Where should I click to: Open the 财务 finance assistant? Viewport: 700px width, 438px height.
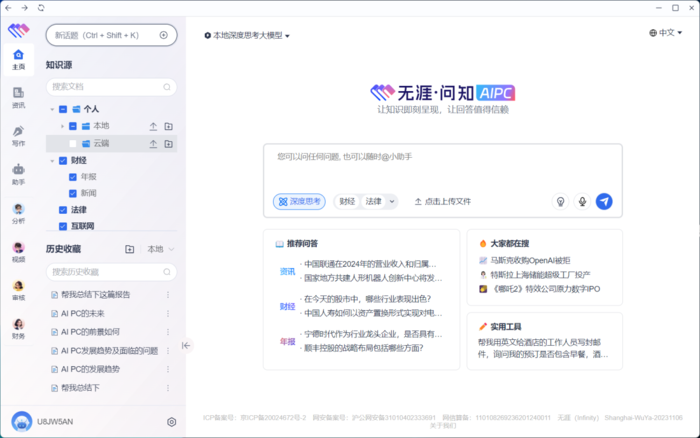point(18,329)
